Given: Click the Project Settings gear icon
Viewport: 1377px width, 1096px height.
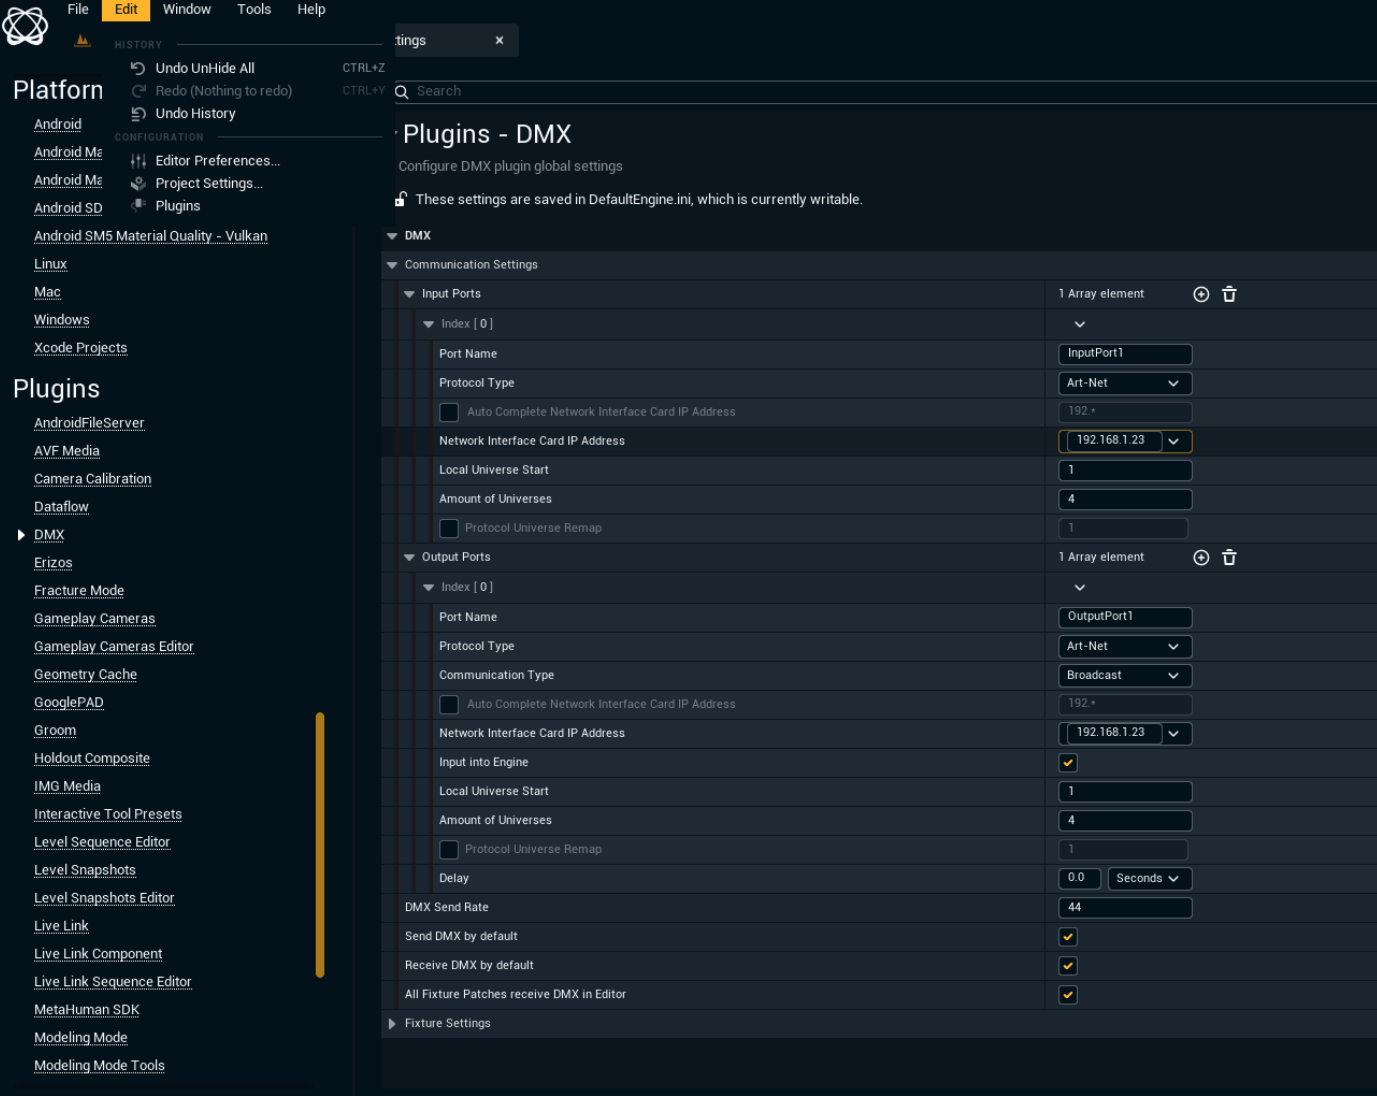Looking at the screenshot, I should point(138,184).
